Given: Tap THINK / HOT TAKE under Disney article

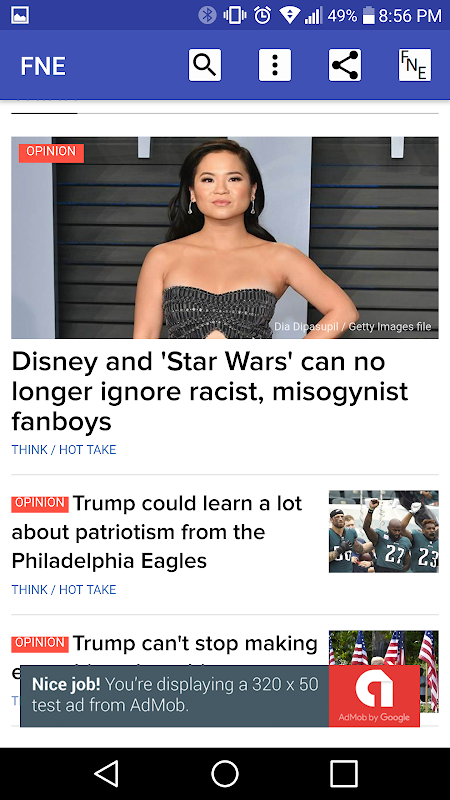Looking at the screenshot, I should click(x=64, y=449).
